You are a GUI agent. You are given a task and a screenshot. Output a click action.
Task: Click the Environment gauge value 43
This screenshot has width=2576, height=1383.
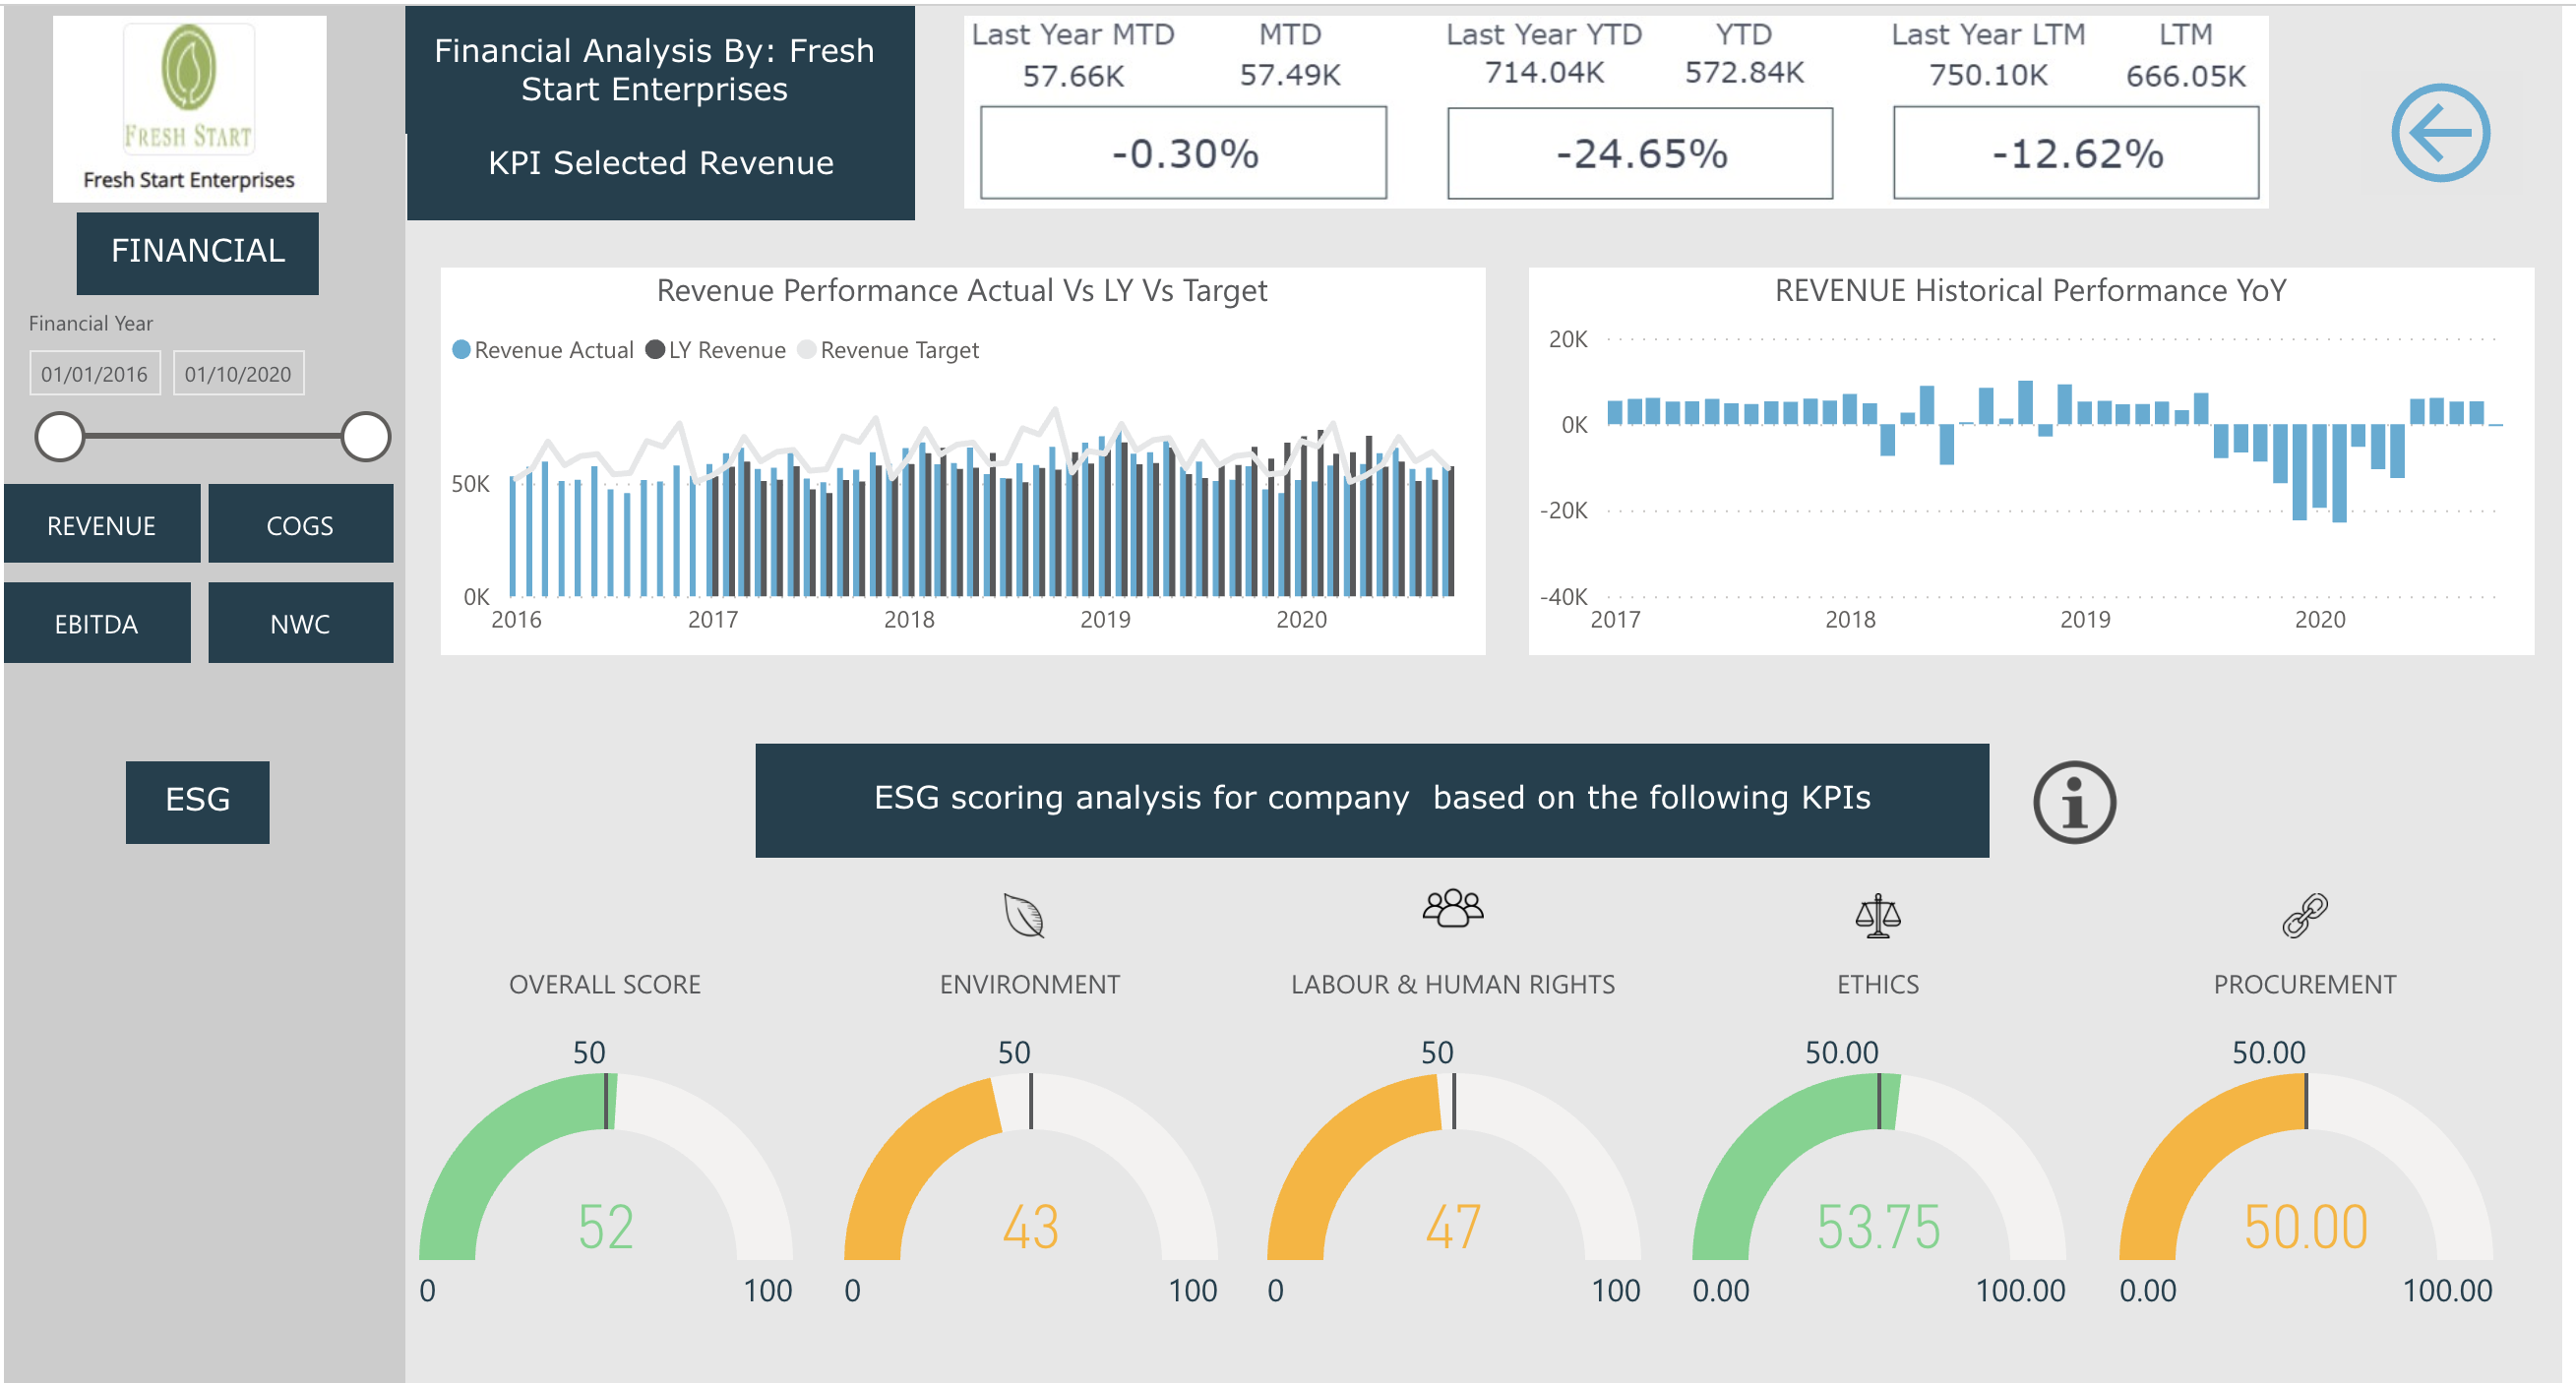[x=1030, y=1226]
